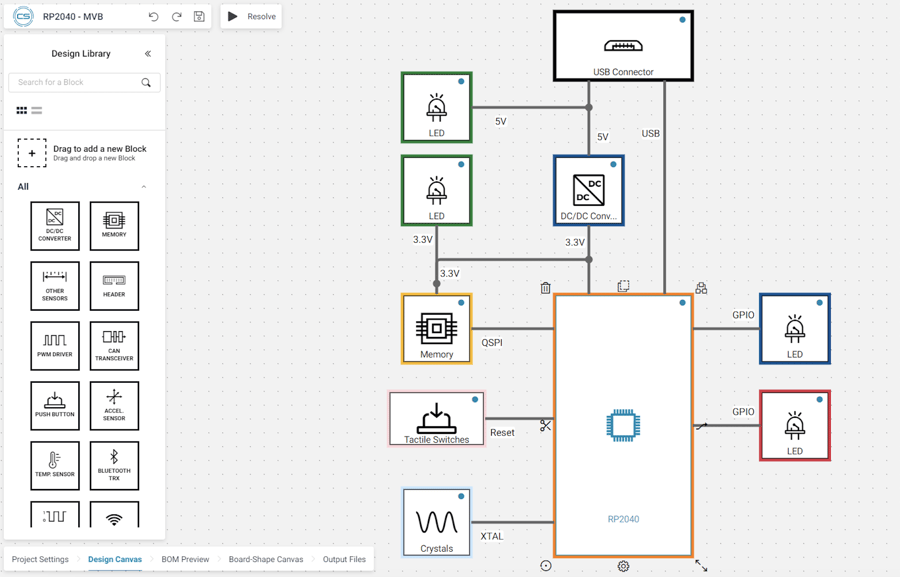Image resolution: width=900 pixels, height=577 pixels.
Task: Select the Push Button library block
Action: [55, 406]
